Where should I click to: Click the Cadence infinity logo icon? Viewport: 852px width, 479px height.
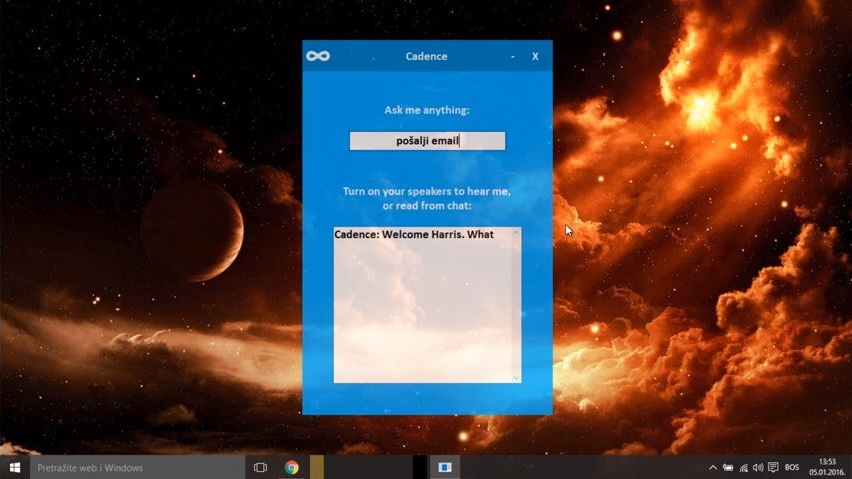pos(318,56)
